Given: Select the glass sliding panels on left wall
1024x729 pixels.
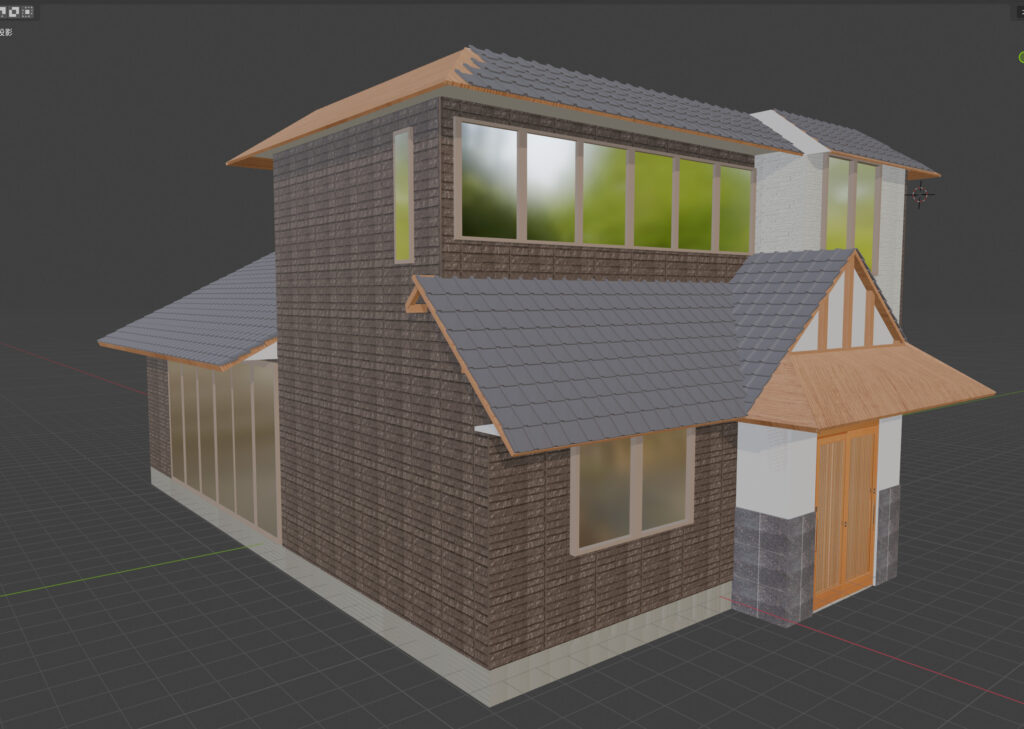Looking at the screenshot, I should pyautogui.click(x=223, y=440).
